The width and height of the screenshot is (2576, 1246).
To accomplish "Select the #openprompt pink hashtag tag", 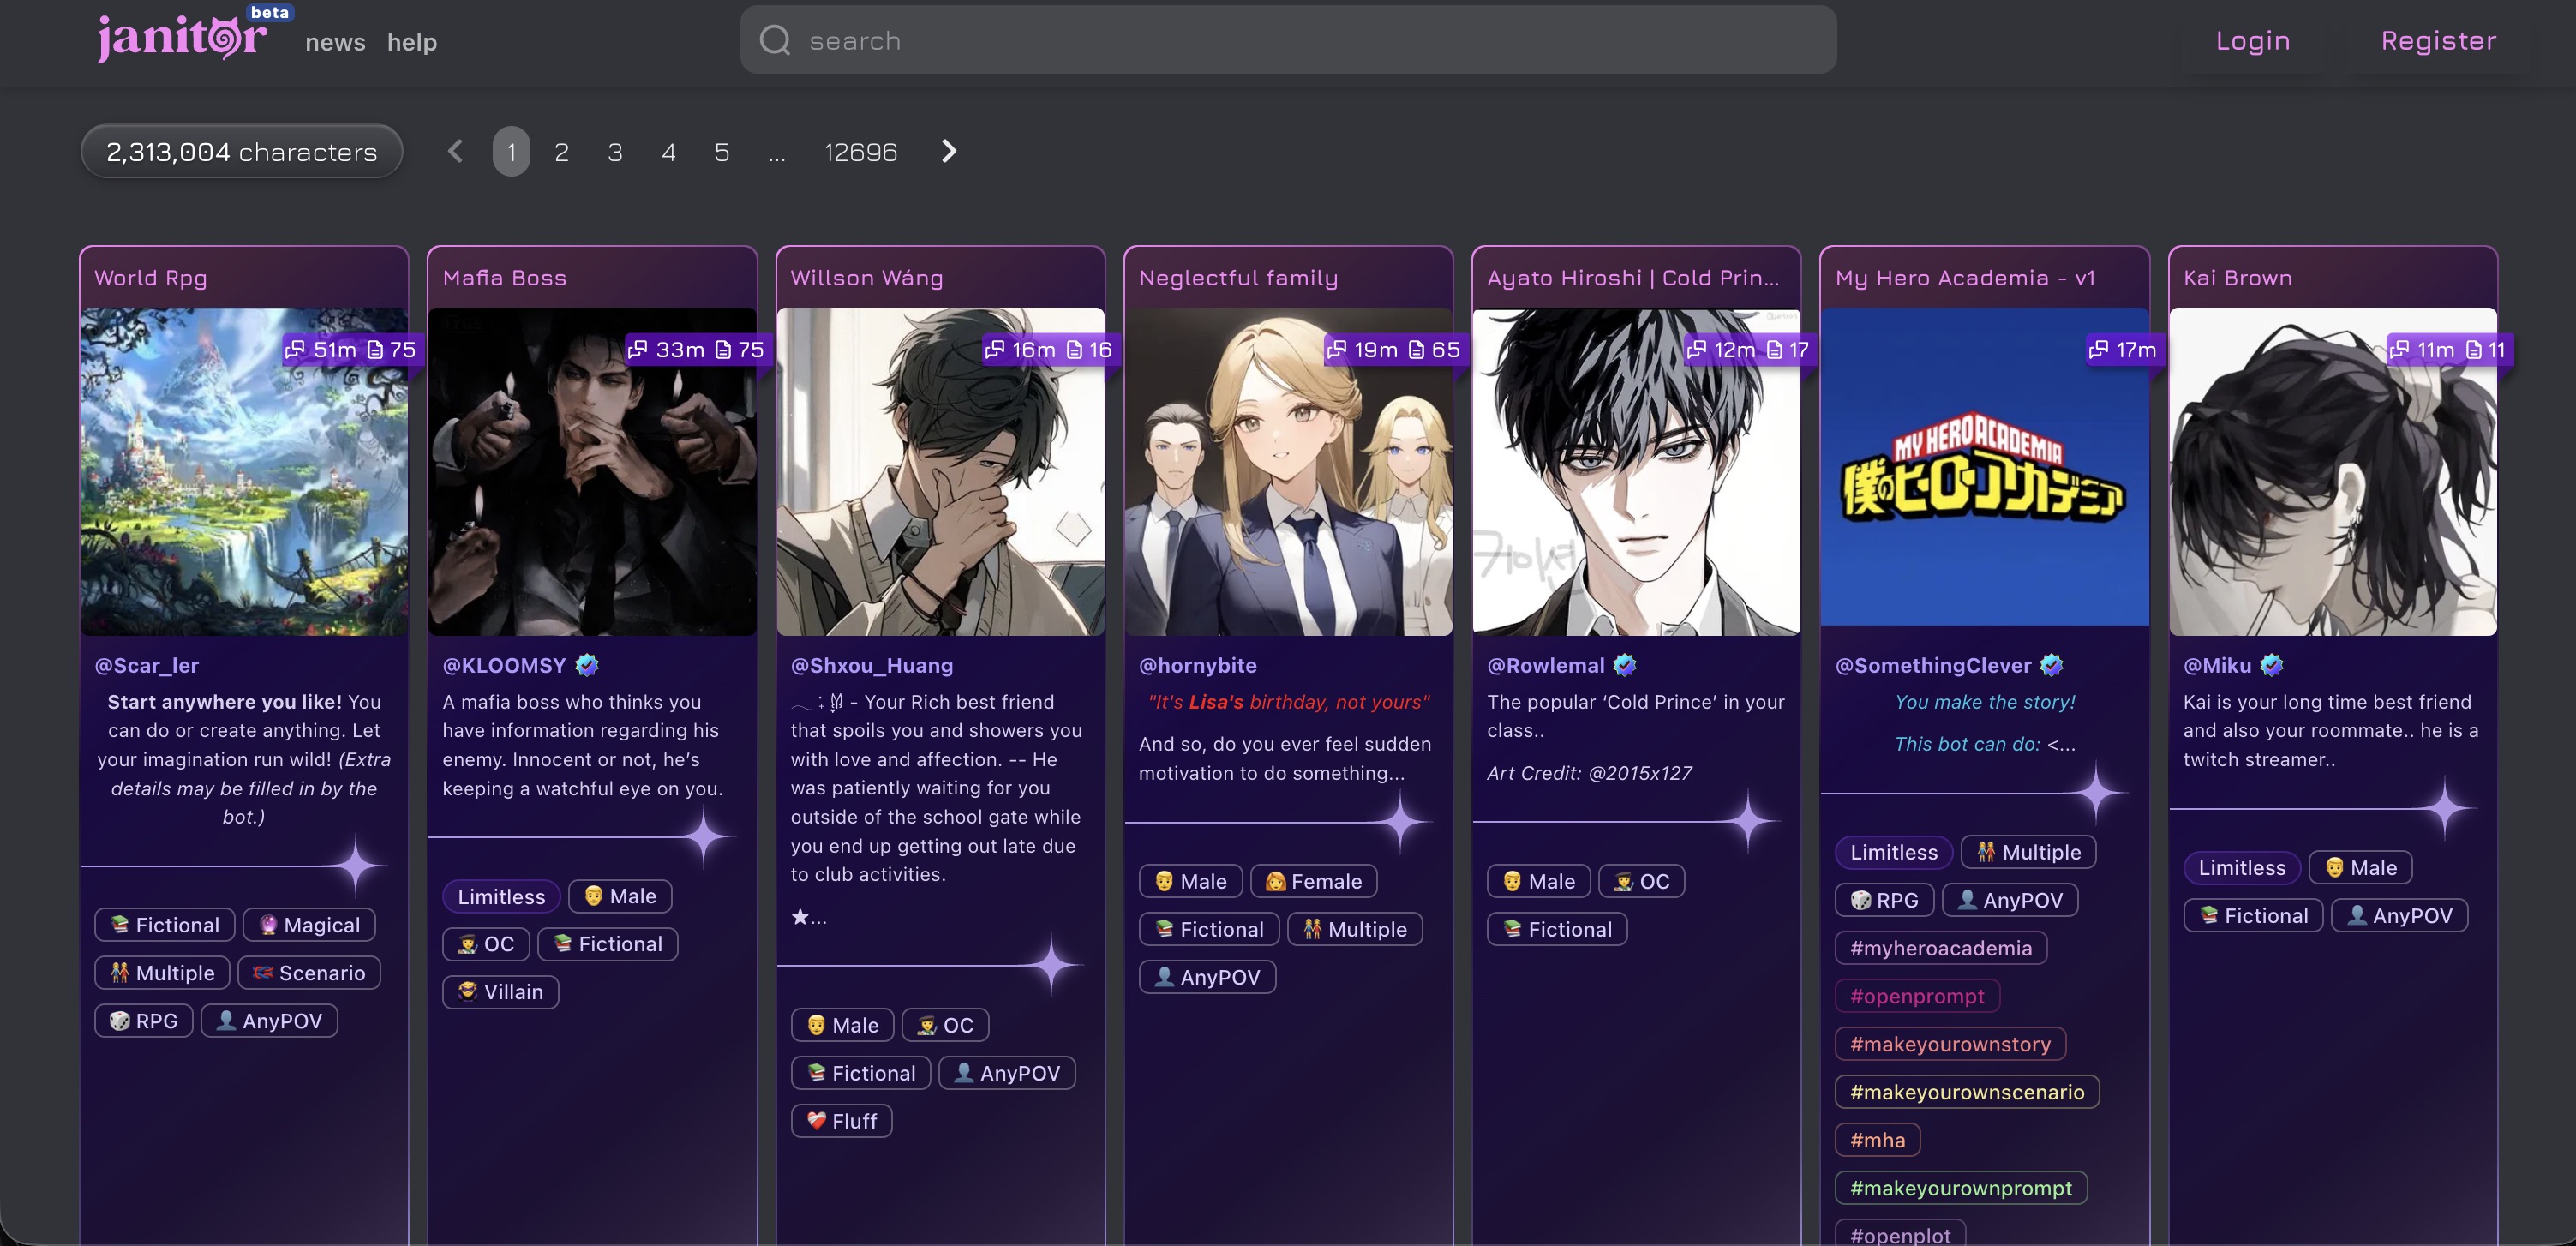I will (1917, 996).
